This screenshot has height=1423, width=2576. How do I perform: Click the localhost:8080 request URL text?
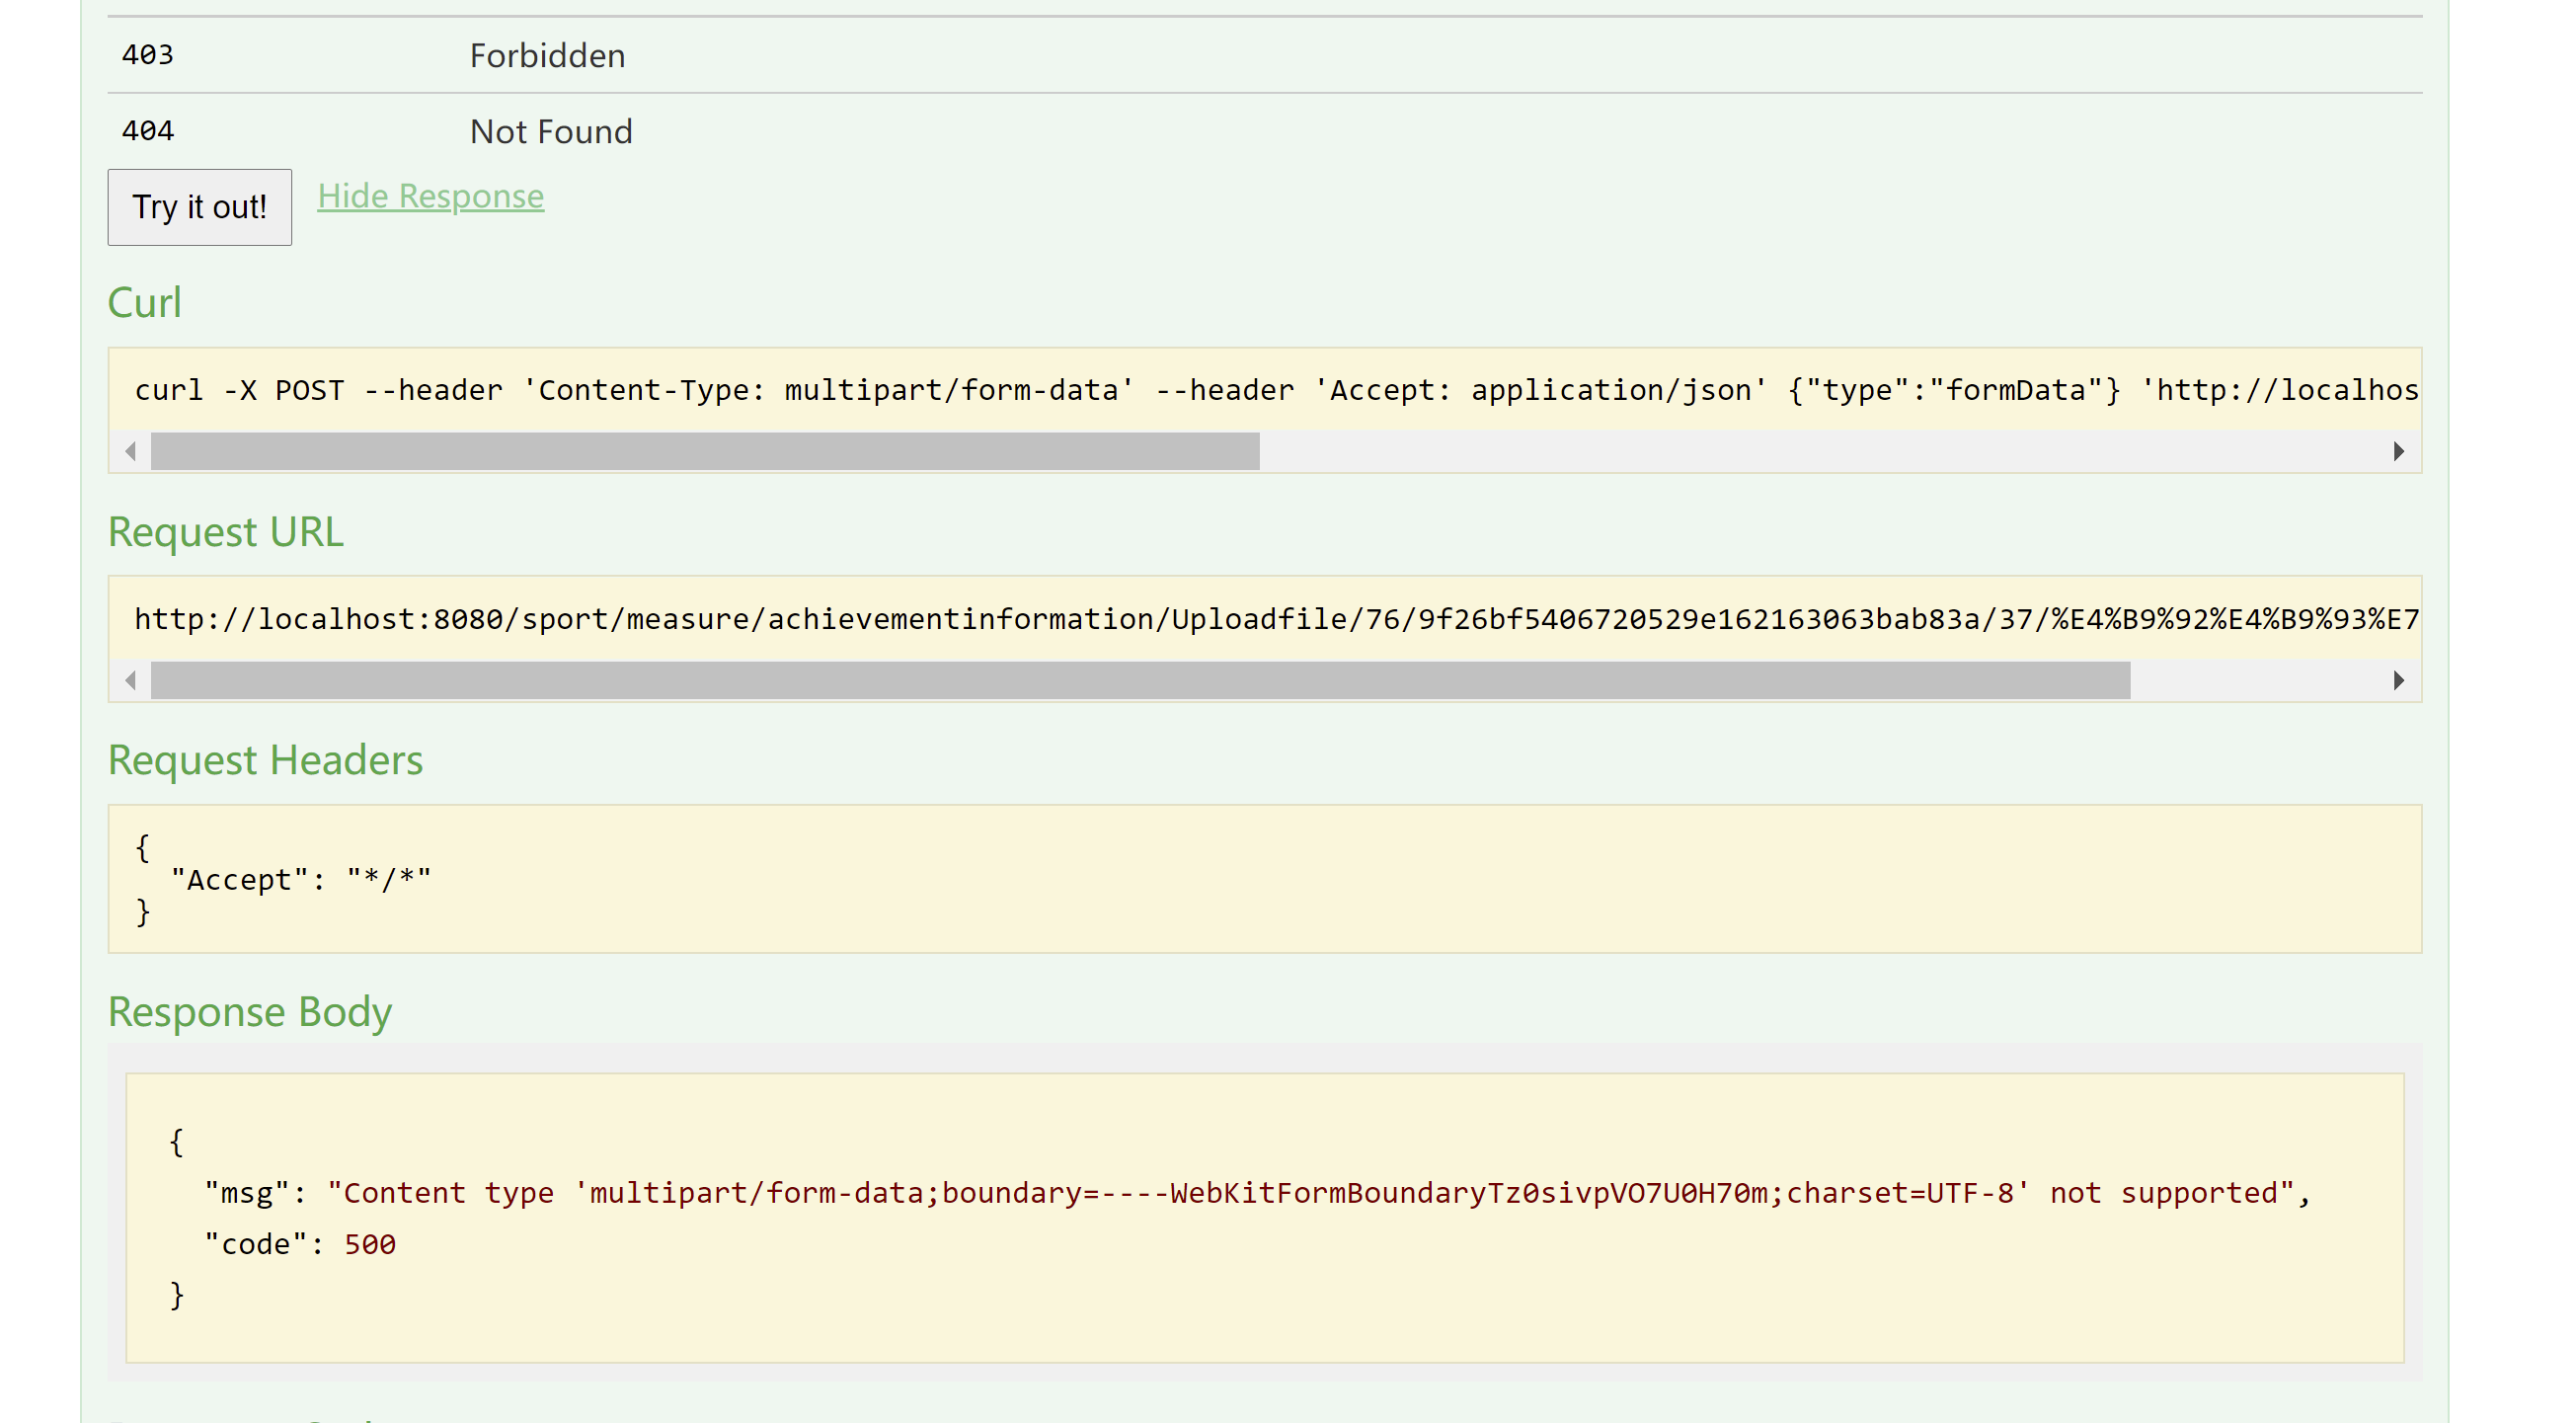(x=1276, y=619)
